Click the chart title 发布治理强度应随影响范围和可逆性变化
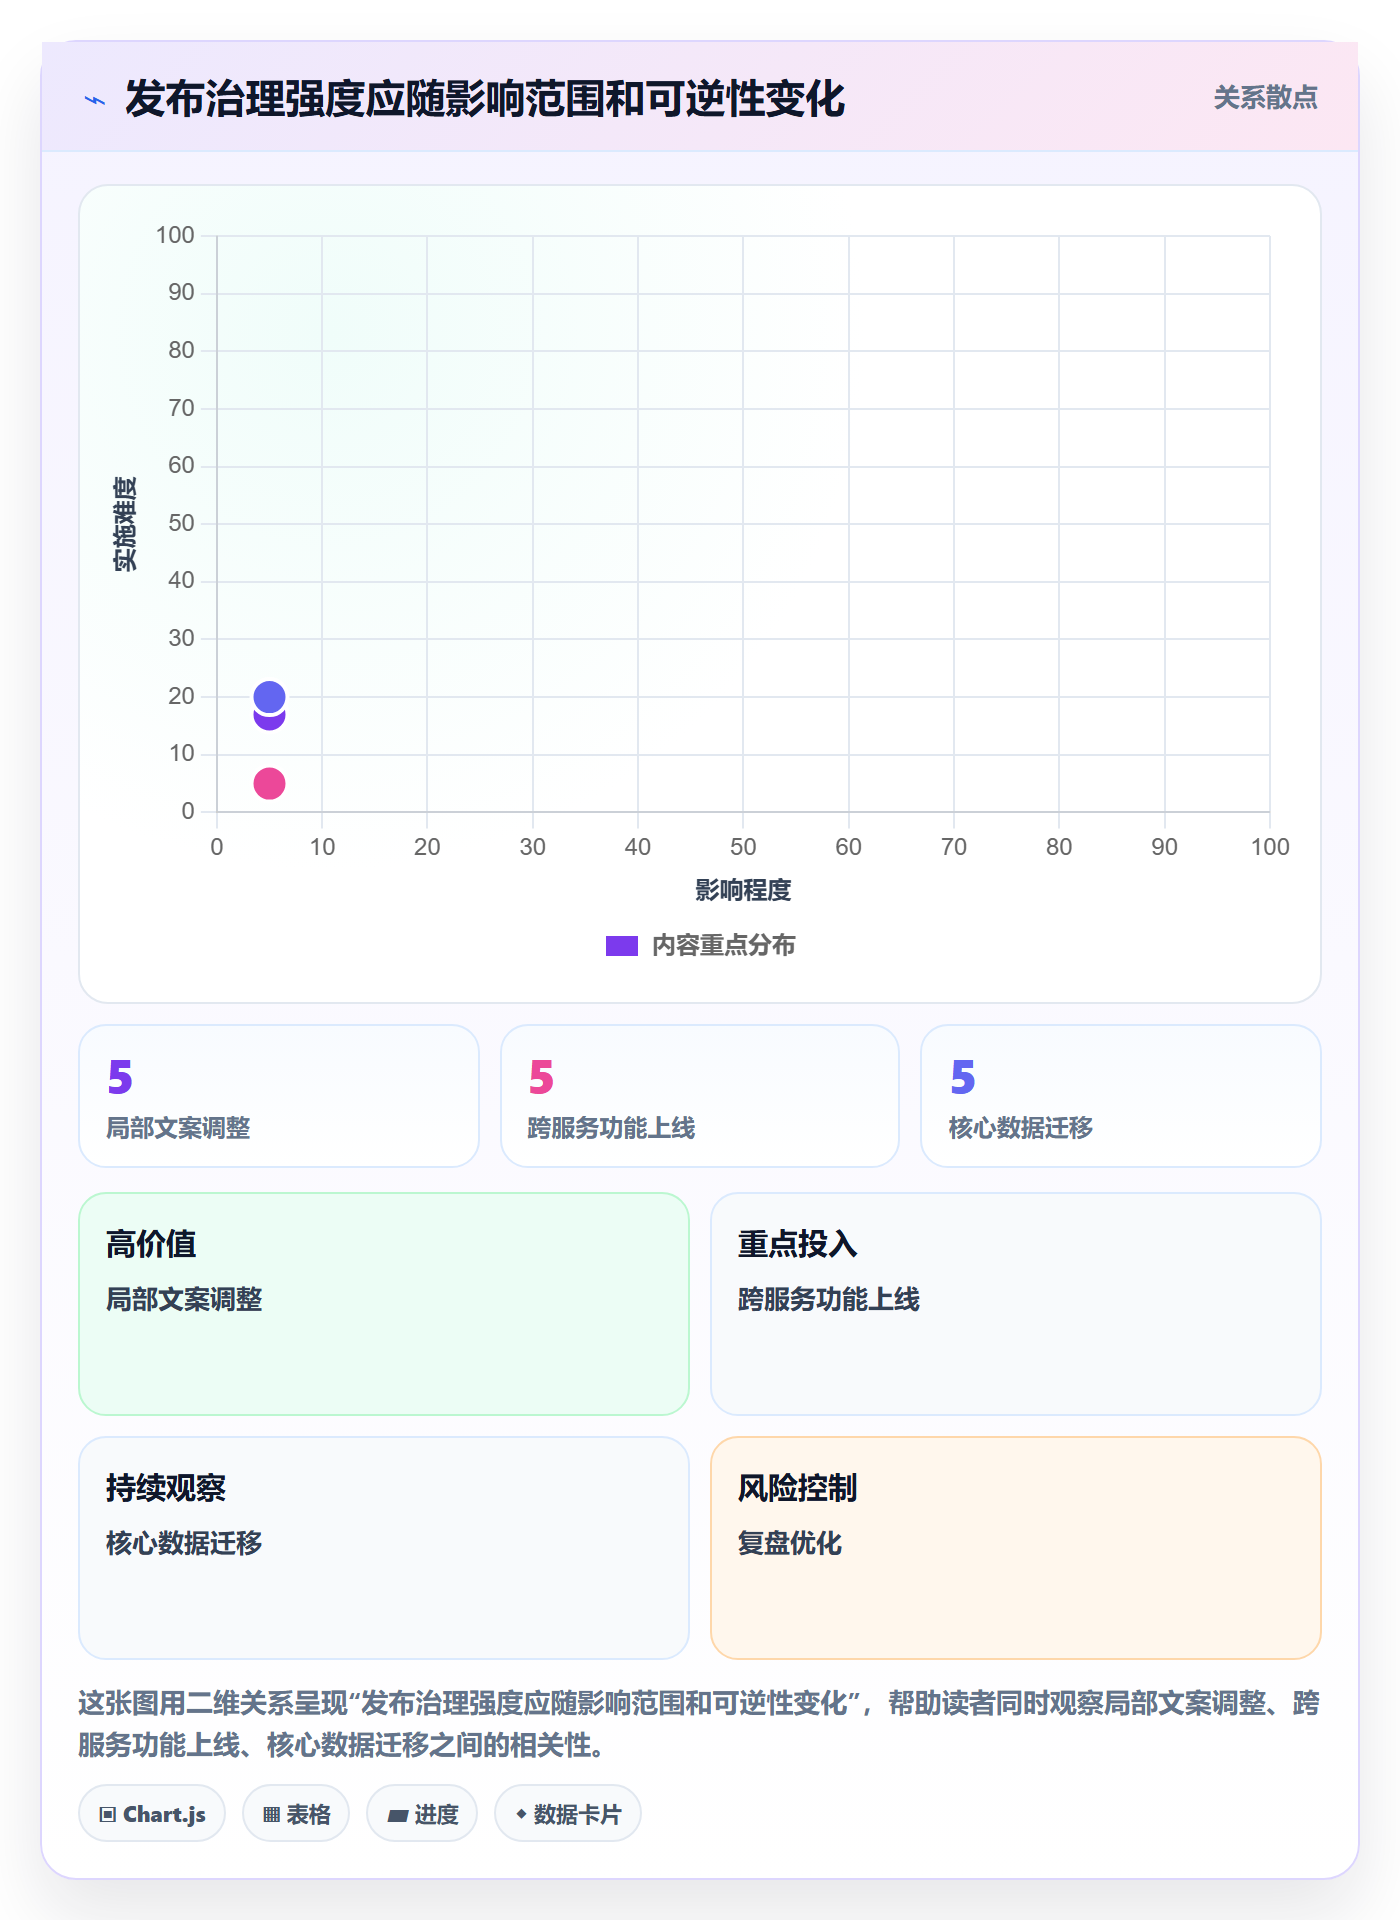The height and width of the screenshot is (1920, 1400). [x=485, y=99]
